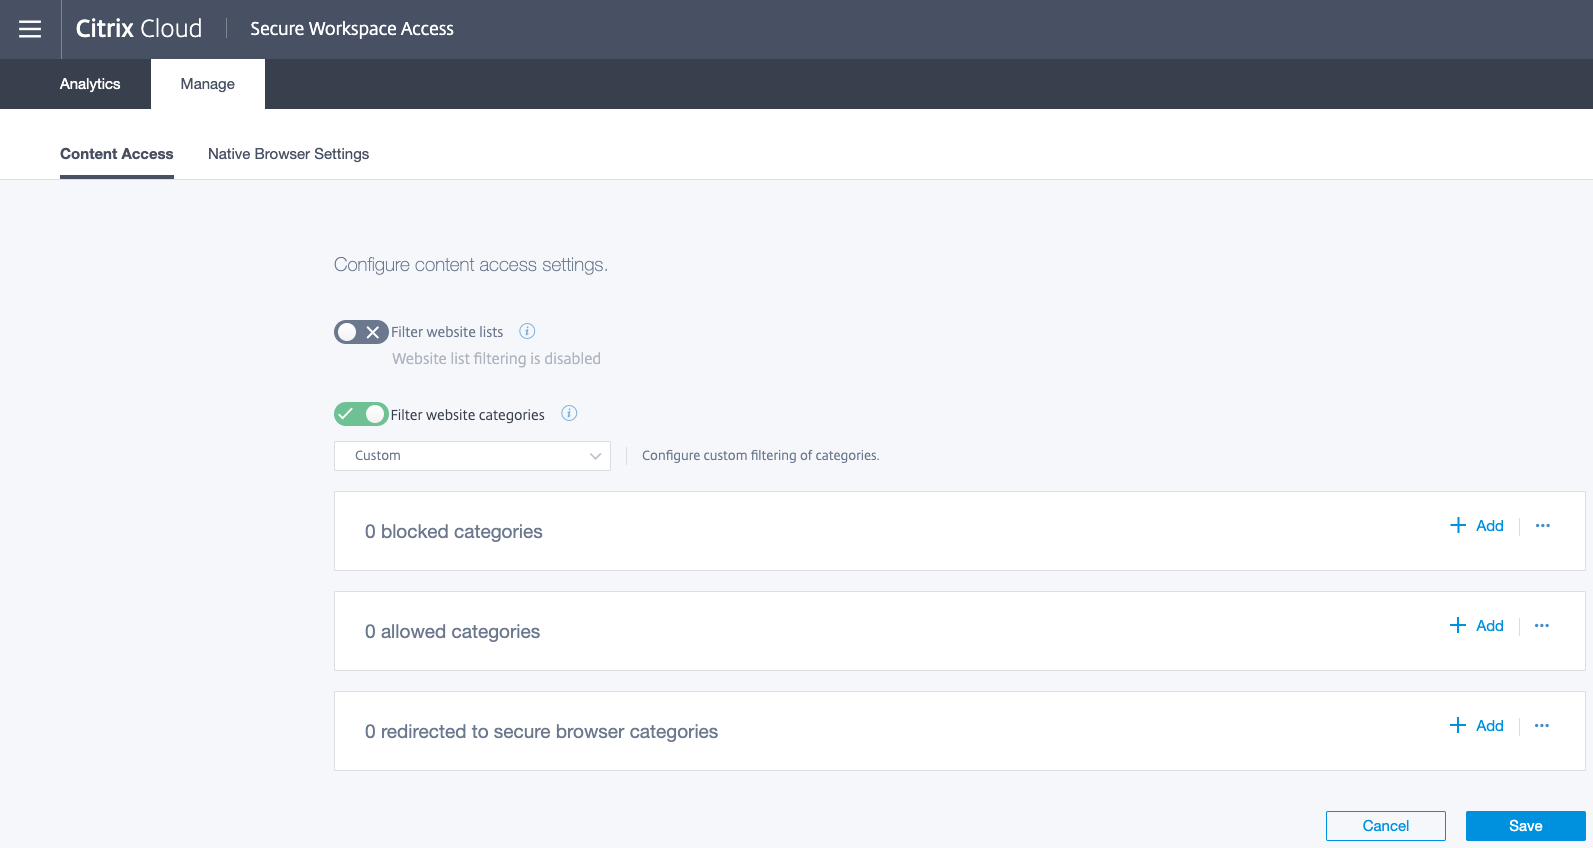The image size is (1593, 848).
Task: Add a blocked category
Action: [1477, 526]
